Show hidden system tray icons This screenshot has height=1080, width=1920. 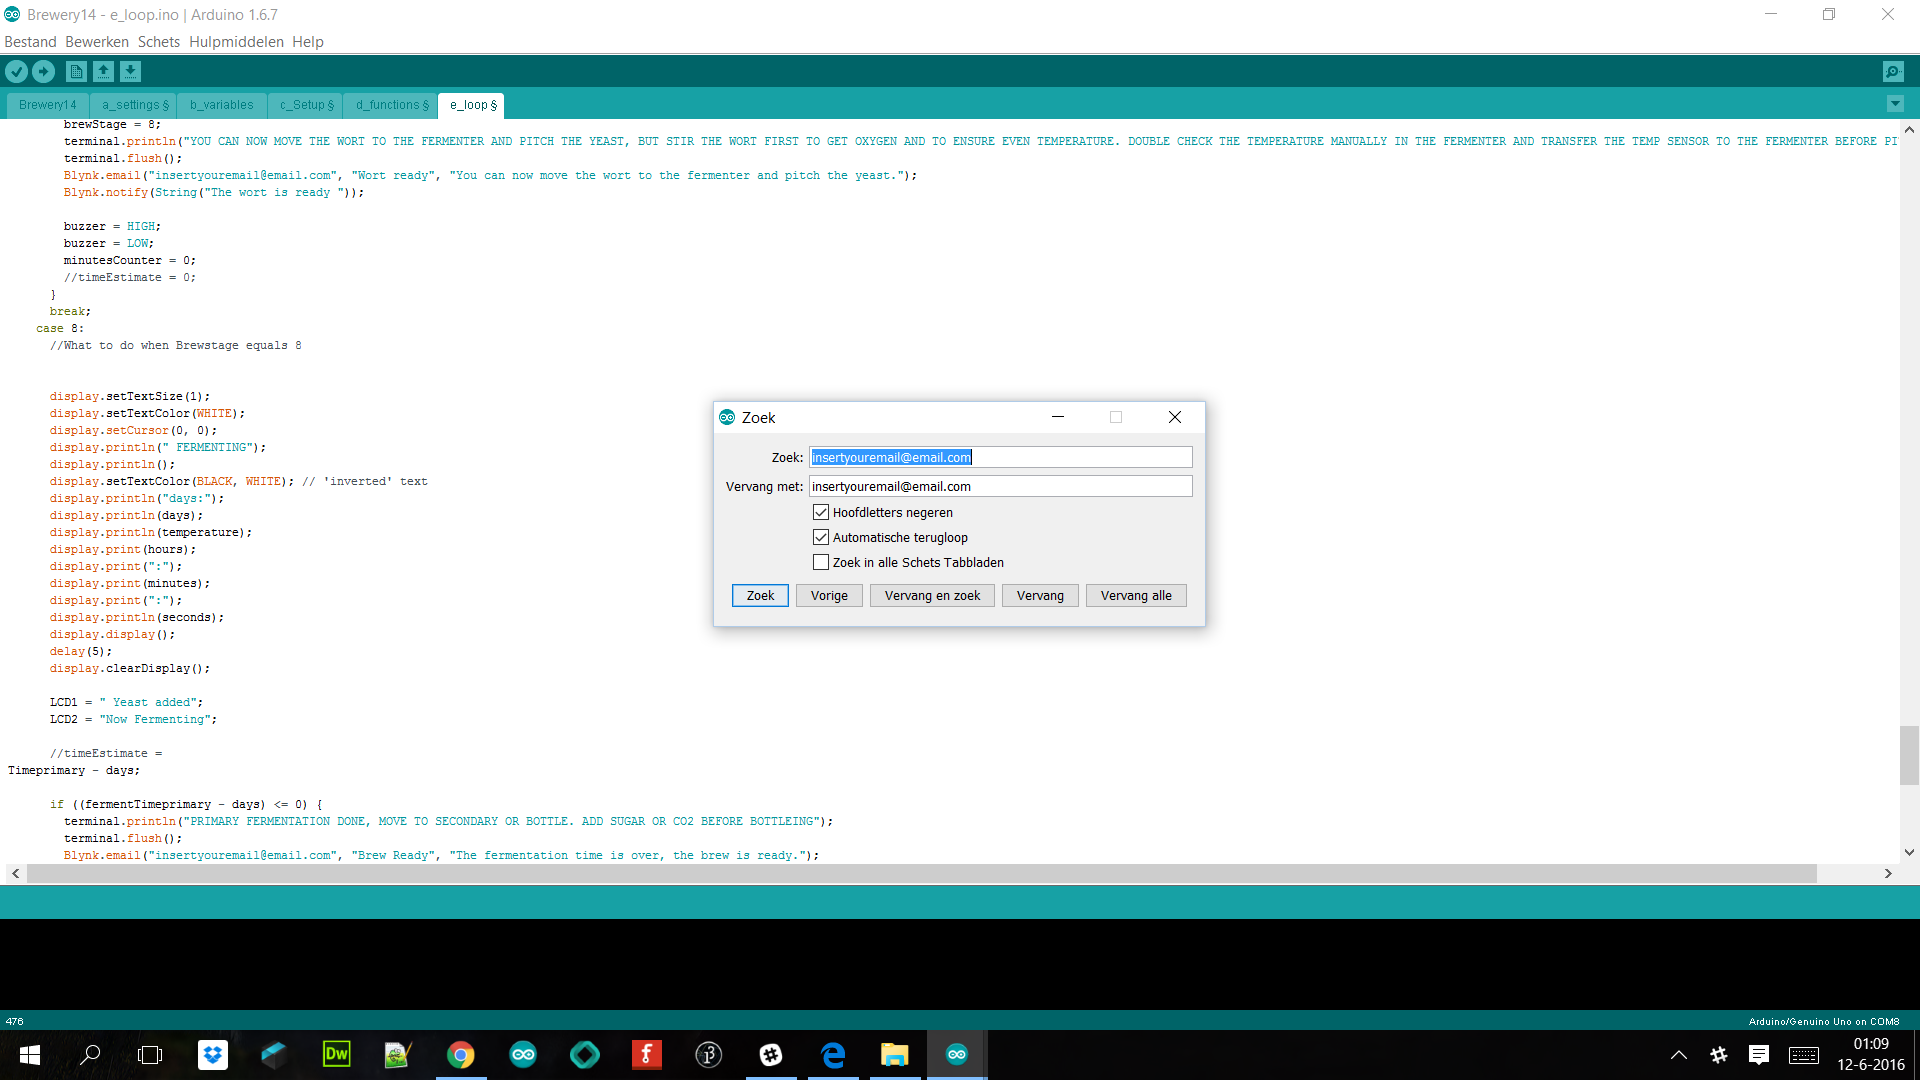(1678, 1054)
